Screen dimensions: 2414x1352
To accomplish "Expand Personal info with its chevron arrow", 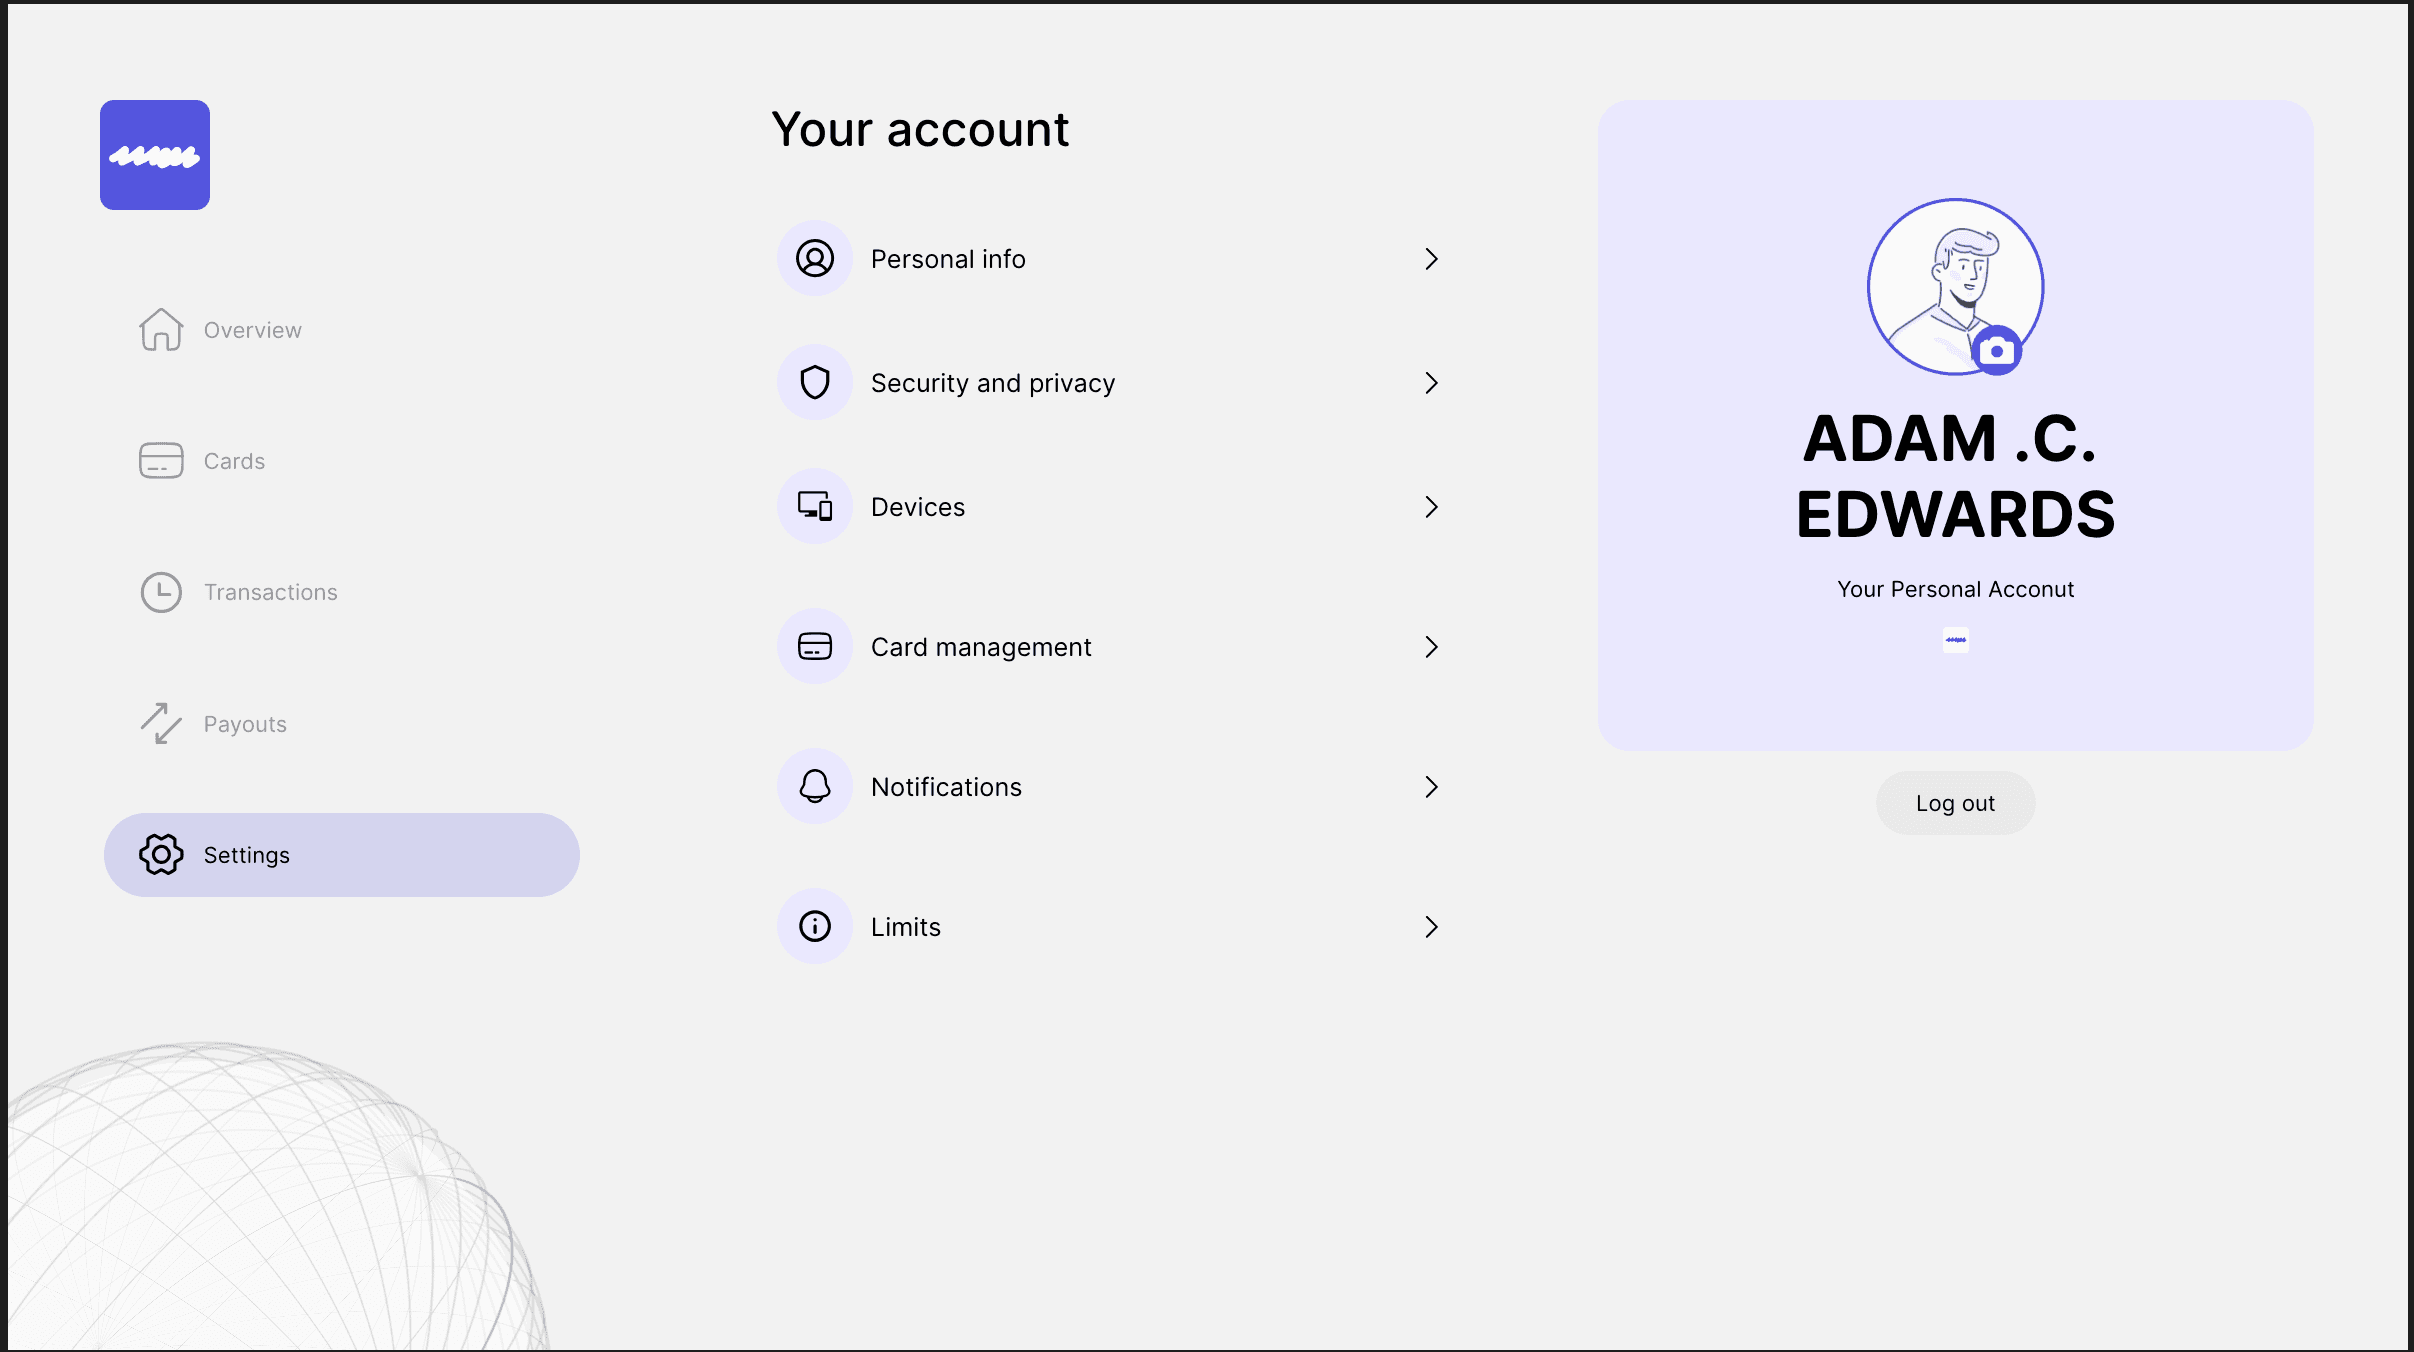I will coord(1431,259).
